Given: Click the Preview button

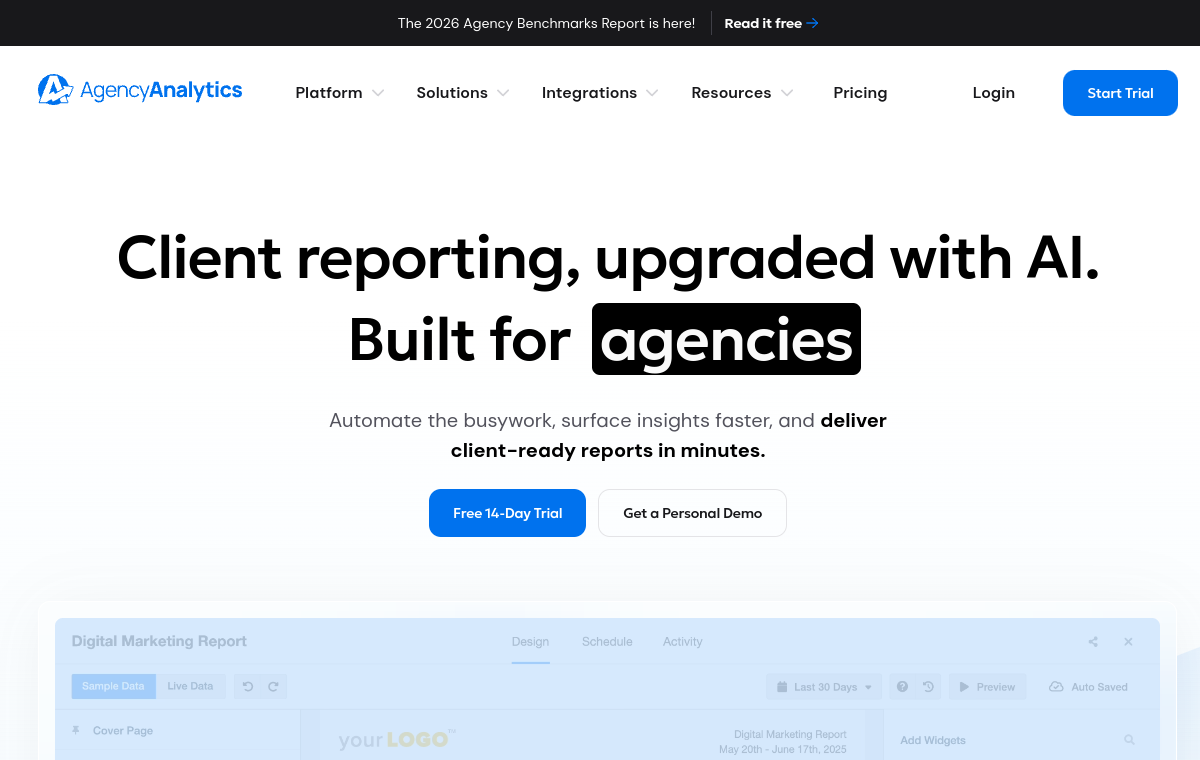Looking at the screenshot, I should (x=987, y=687).
